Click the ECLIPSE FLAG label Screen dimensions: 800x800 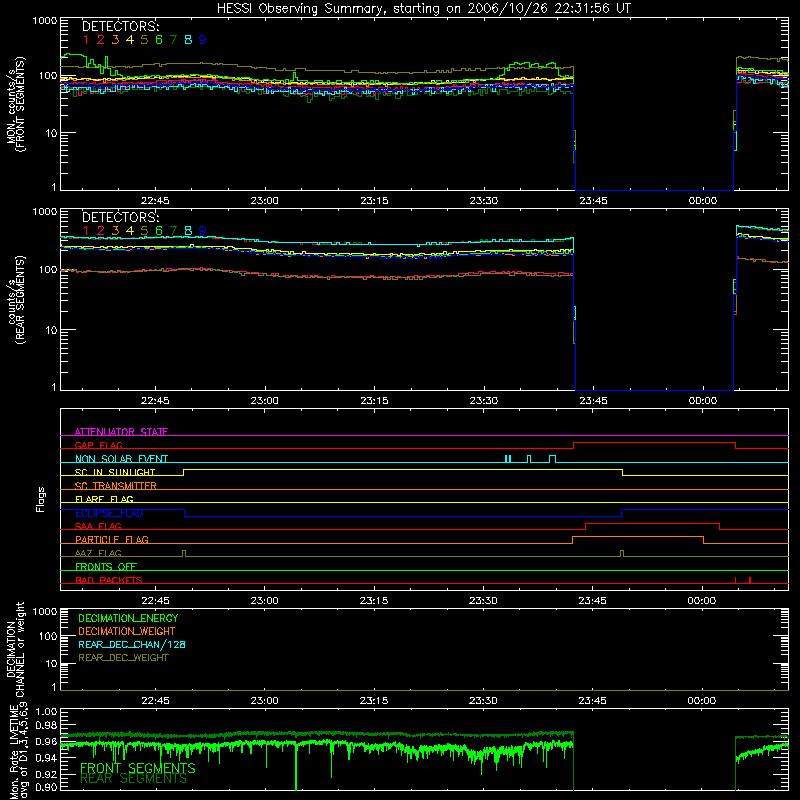point(109,513)
